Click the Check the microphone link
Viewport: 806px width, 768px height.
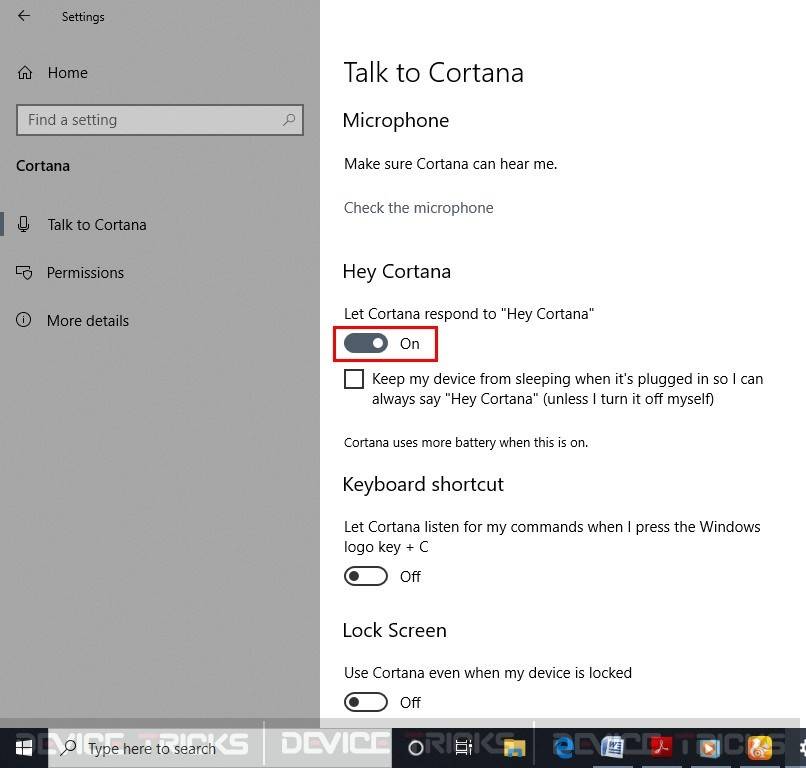point(418,207)
